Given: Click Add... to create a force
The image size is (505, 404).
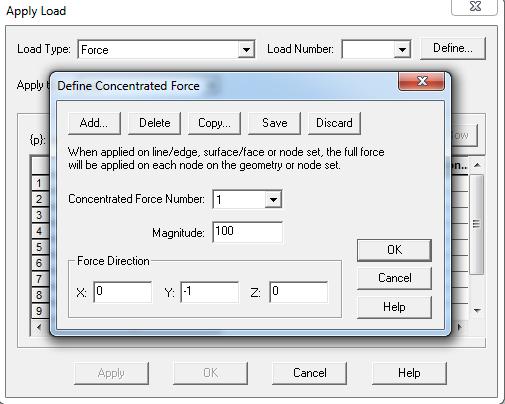Looking at the screenshot, I should coord(94,123).
